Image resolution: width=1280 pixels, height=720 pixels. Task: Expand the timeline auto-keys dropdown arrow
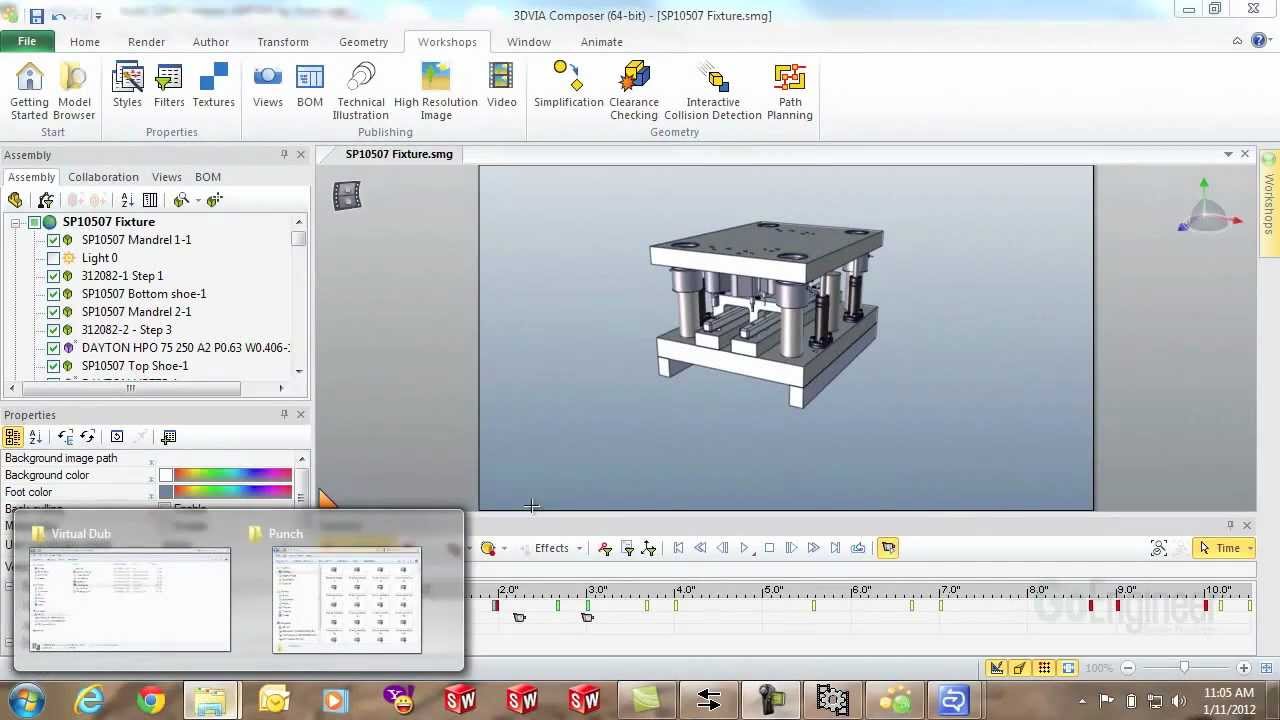click(504, 548)
